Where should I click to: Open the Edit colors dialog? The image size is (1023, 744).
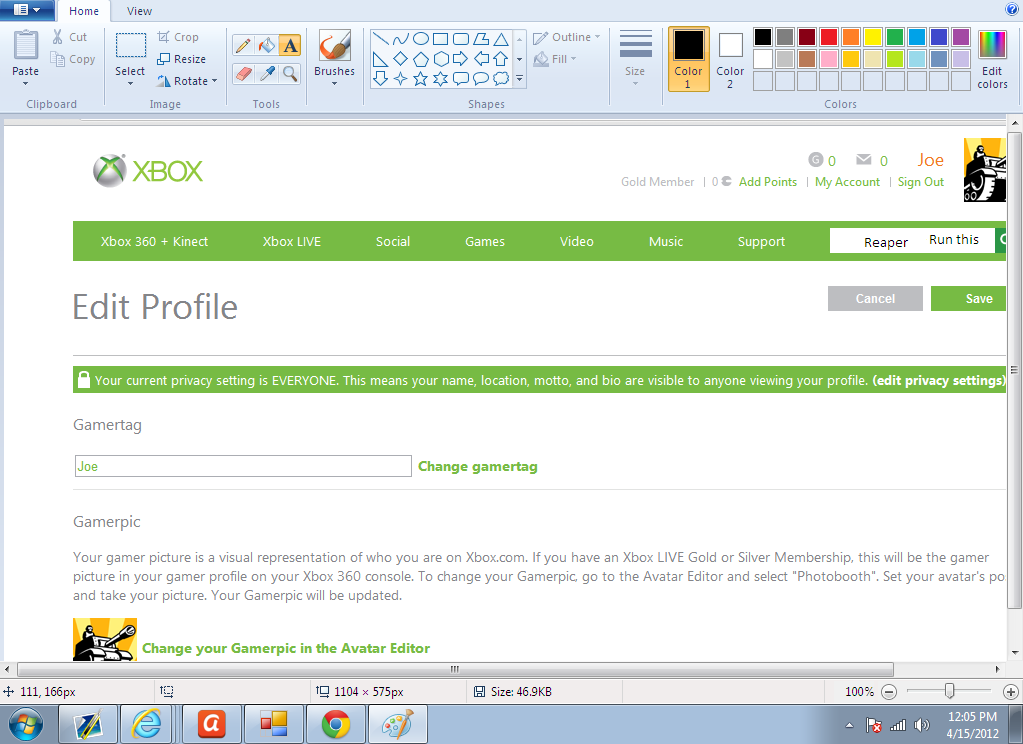point(992,60)
